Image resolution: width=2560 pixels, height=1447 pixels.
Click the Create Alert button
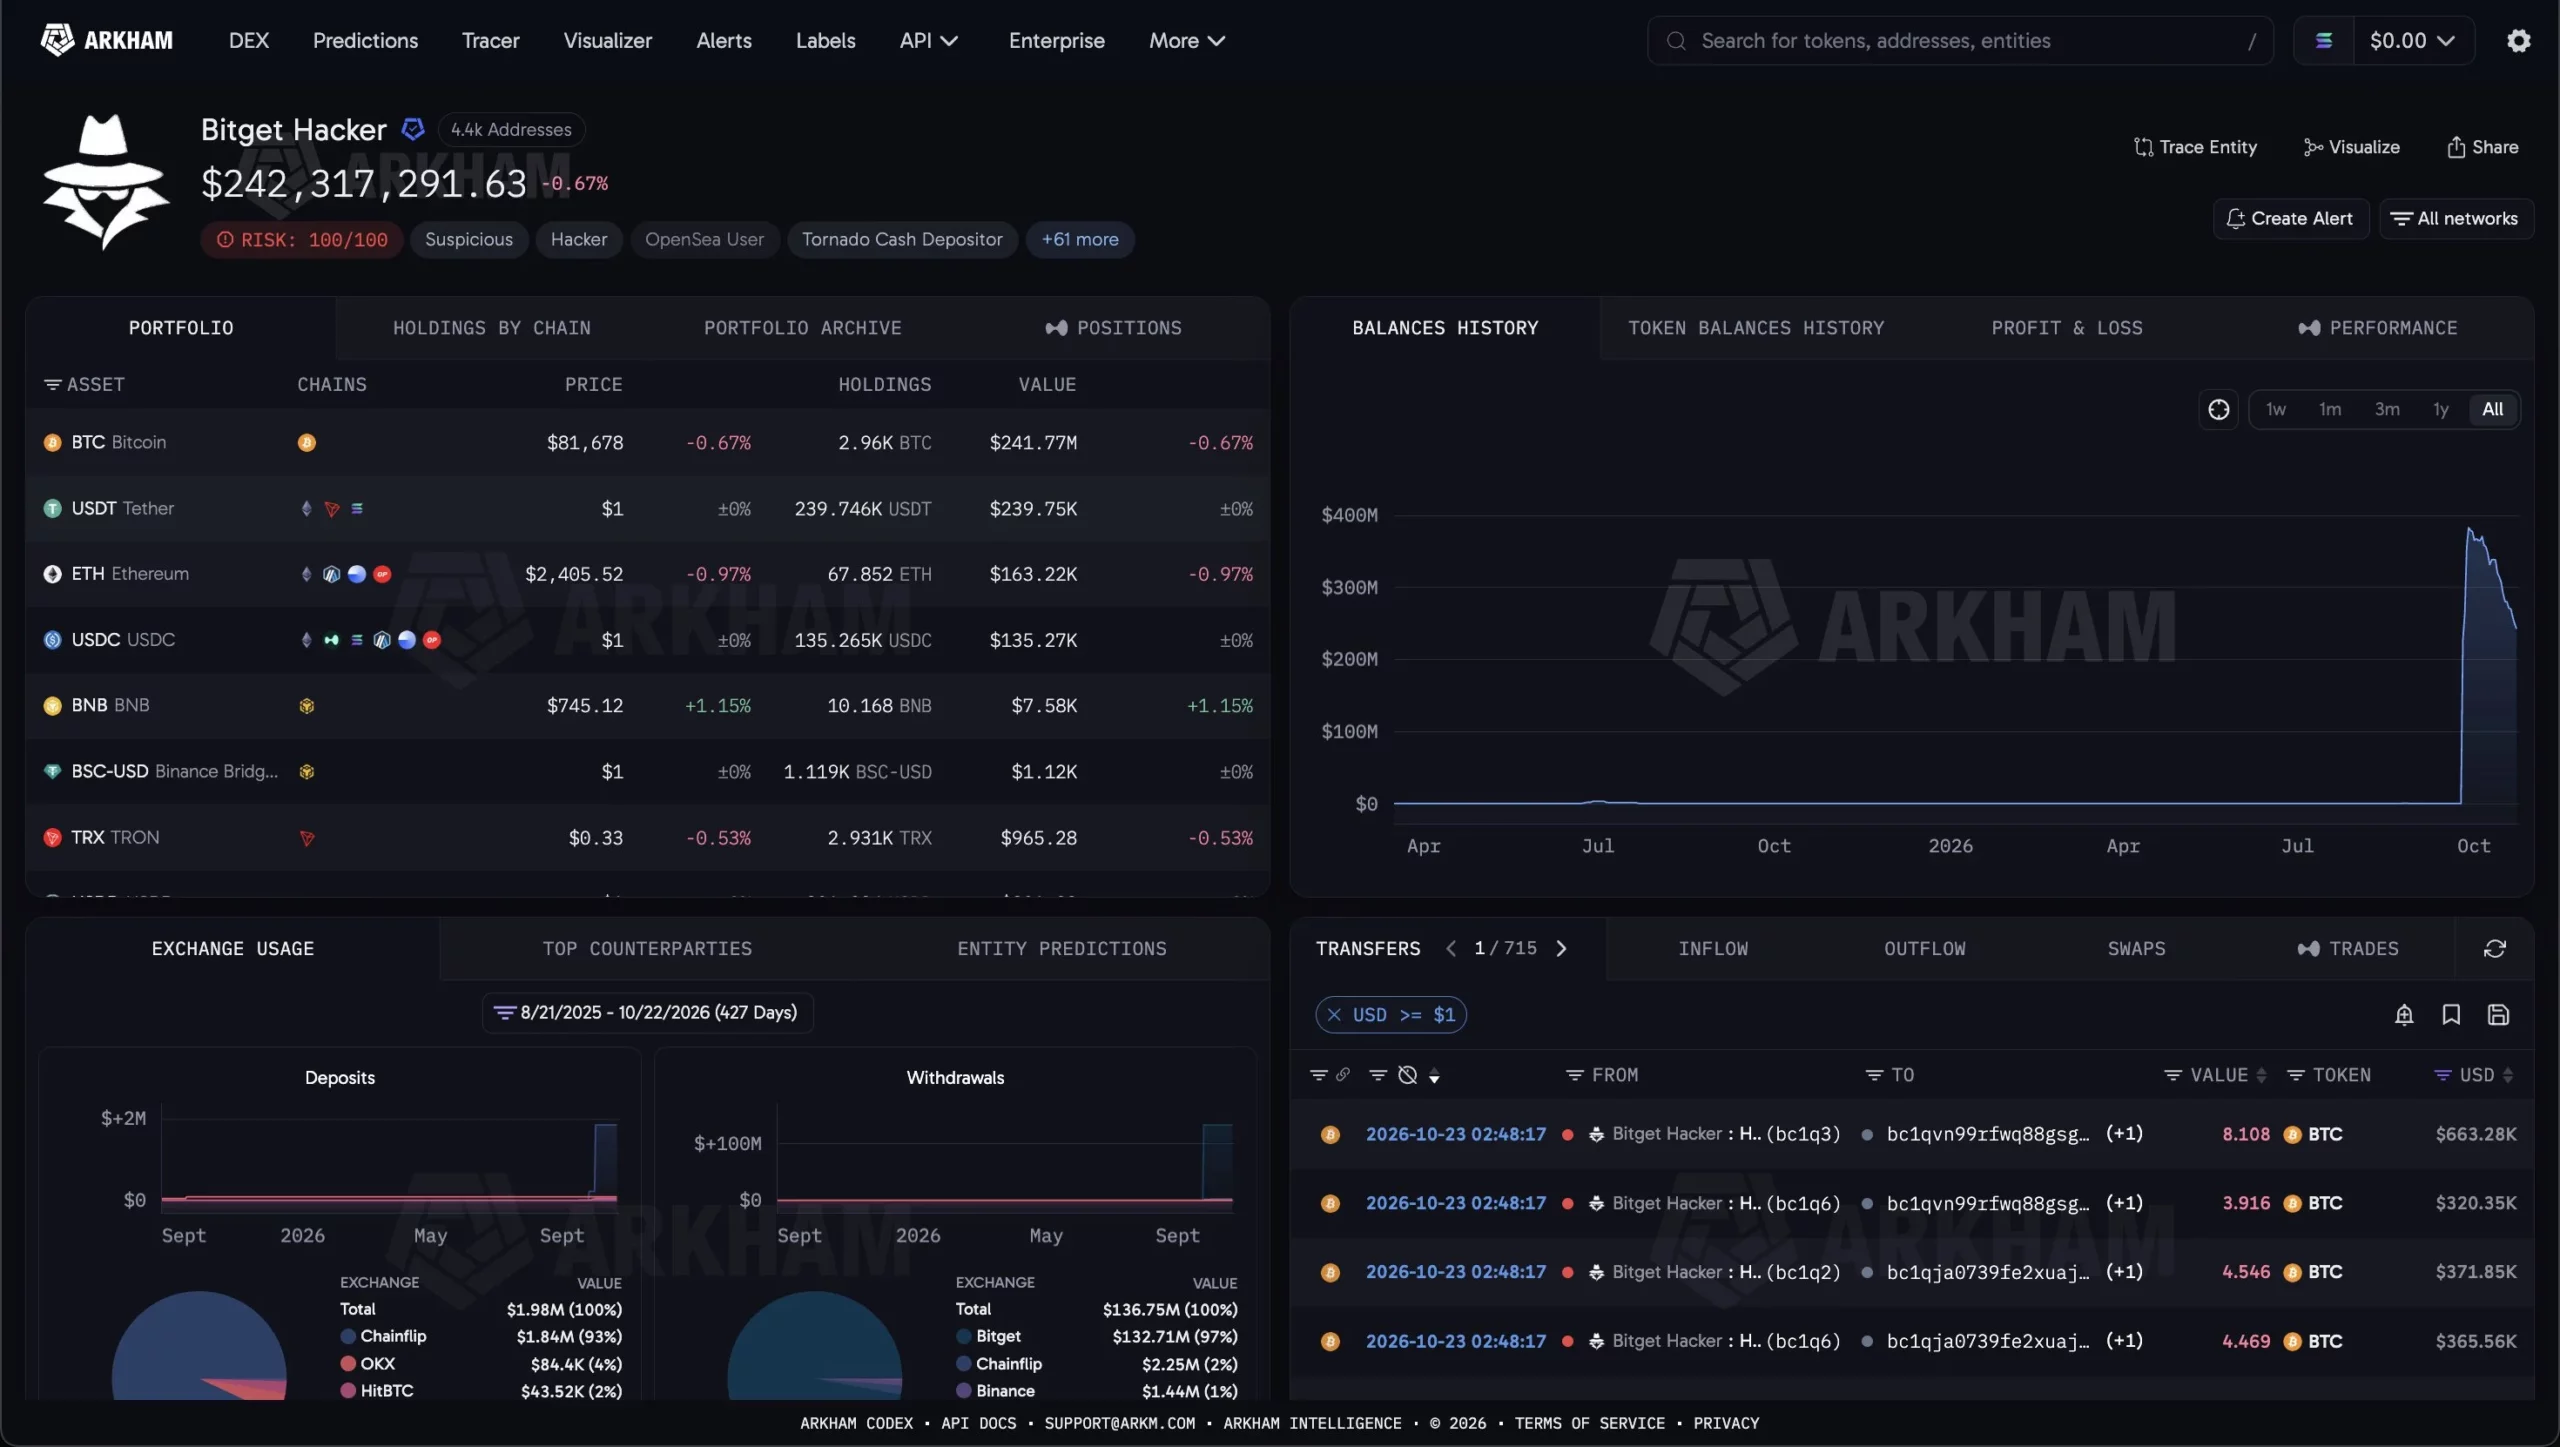point(2290,219)
